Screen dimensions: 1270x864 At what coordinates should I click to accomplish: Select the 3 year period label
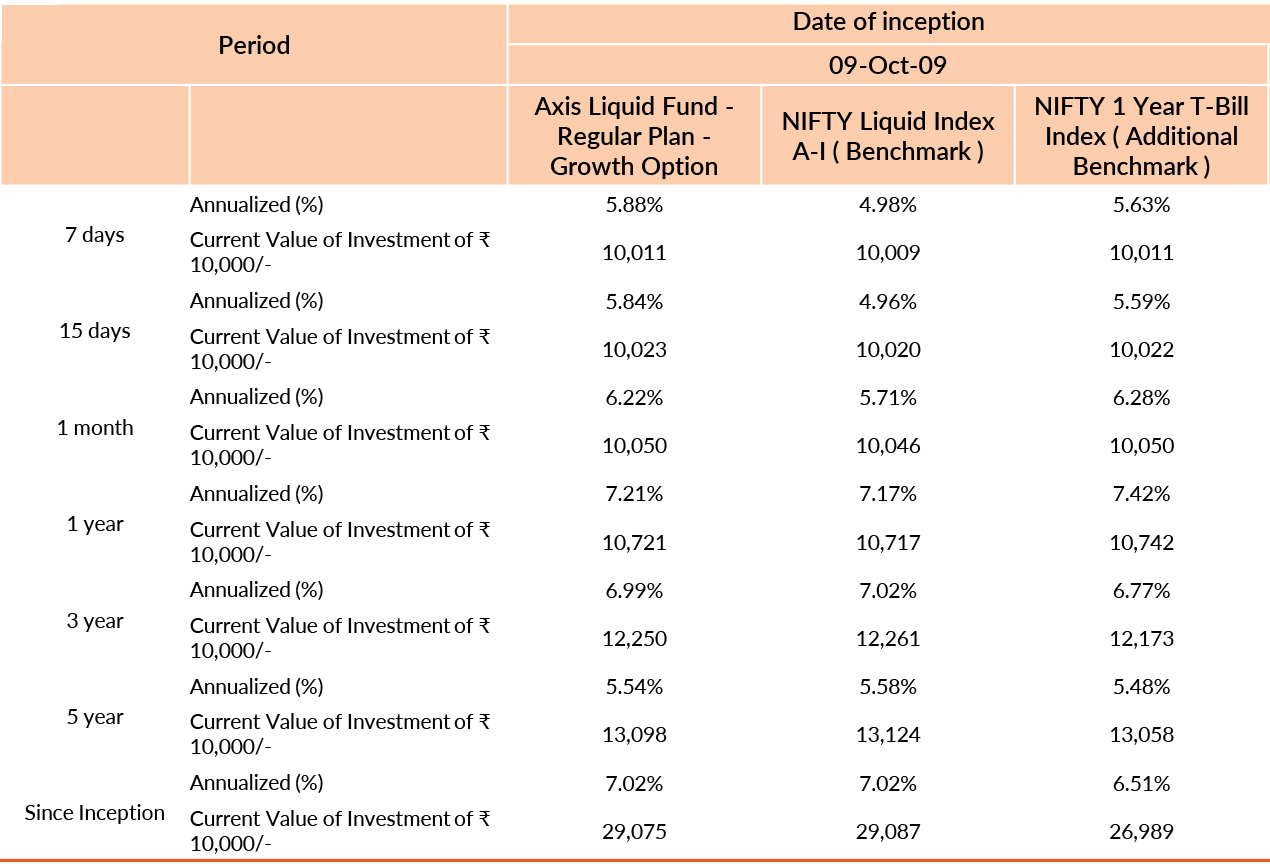tap(95, 621)
